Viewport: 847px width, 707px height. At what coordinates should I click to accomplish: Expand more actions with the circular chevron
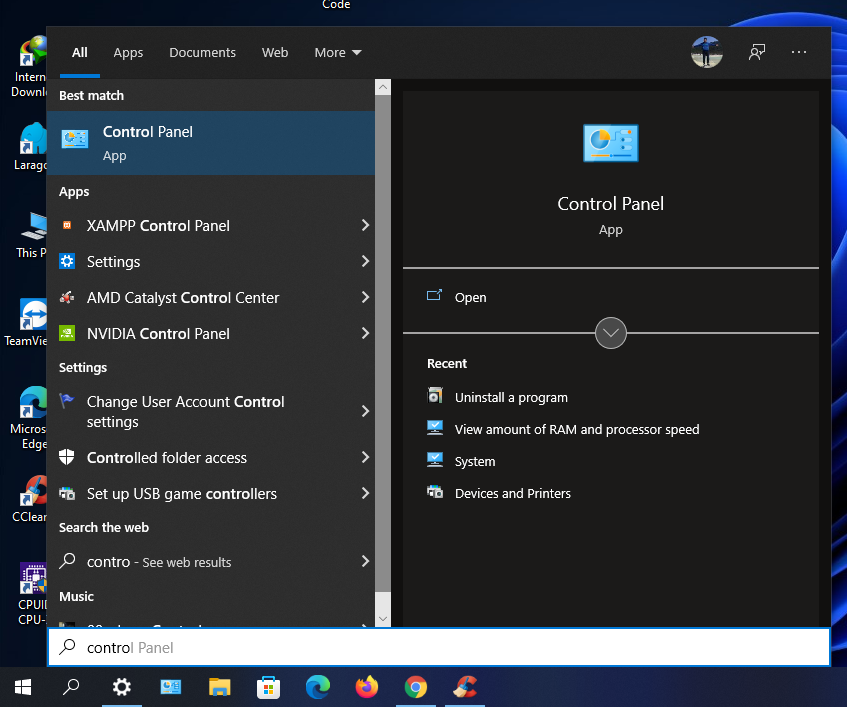click(x=610, y=333)
